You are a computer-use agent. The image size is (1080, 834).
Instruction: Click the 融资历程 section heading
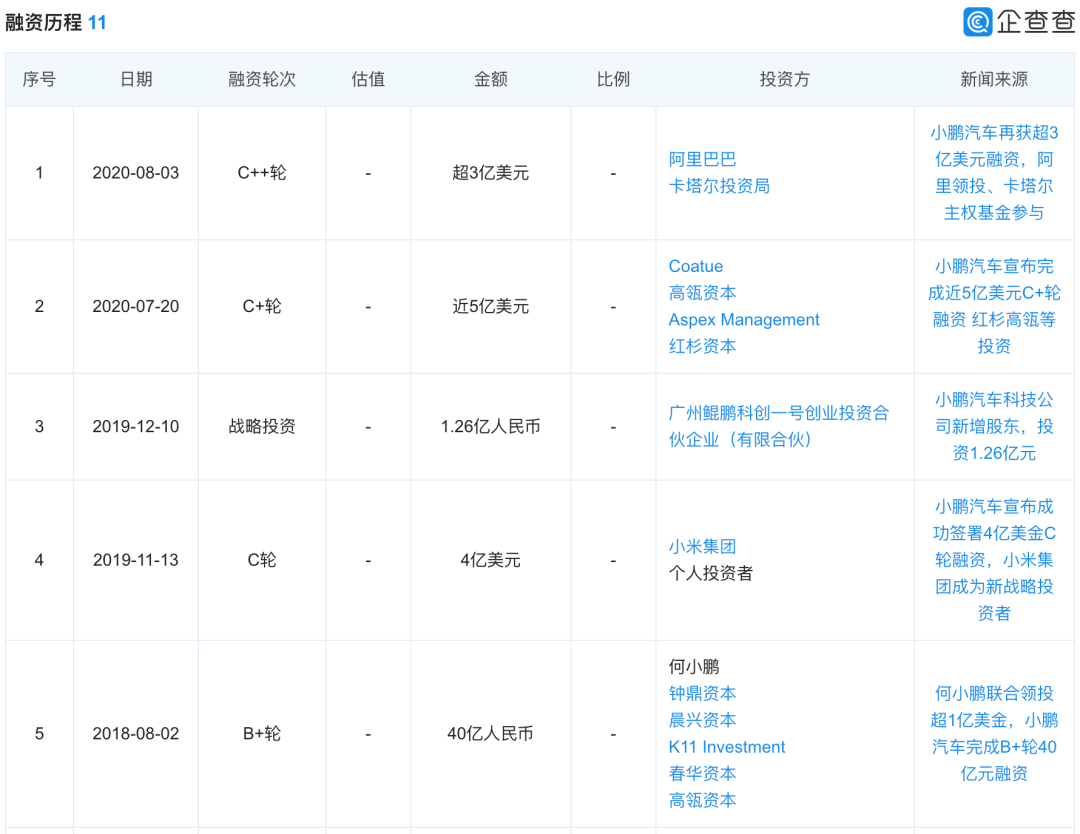[x=43, y=22]
